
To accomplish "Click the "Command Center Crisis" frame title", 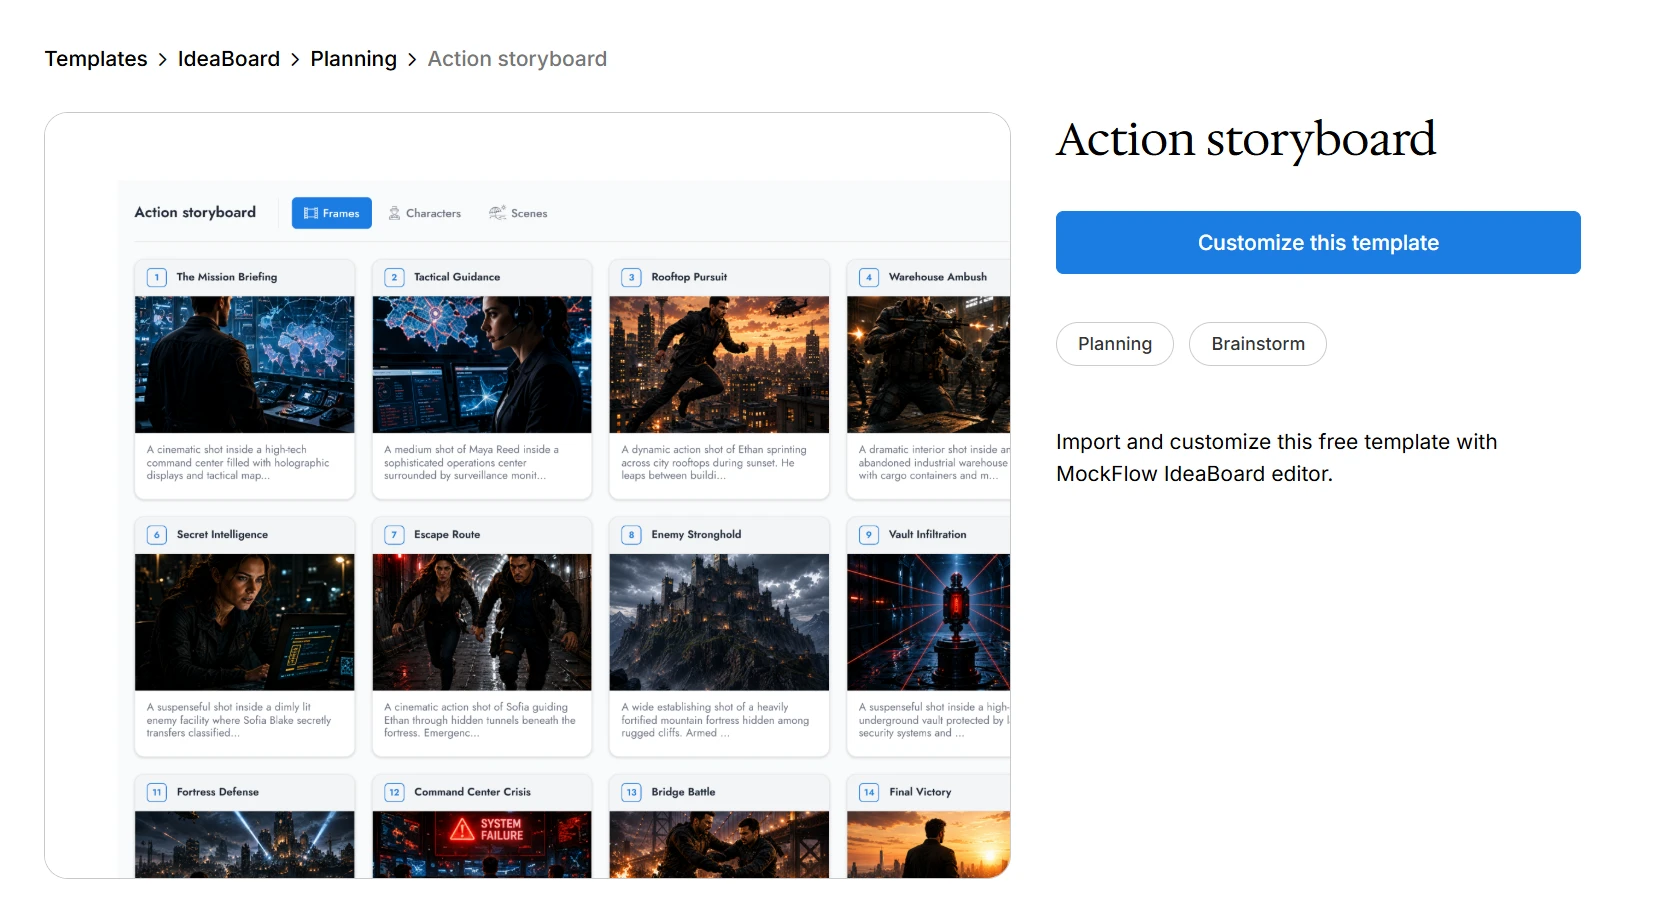I will (473, 792).
